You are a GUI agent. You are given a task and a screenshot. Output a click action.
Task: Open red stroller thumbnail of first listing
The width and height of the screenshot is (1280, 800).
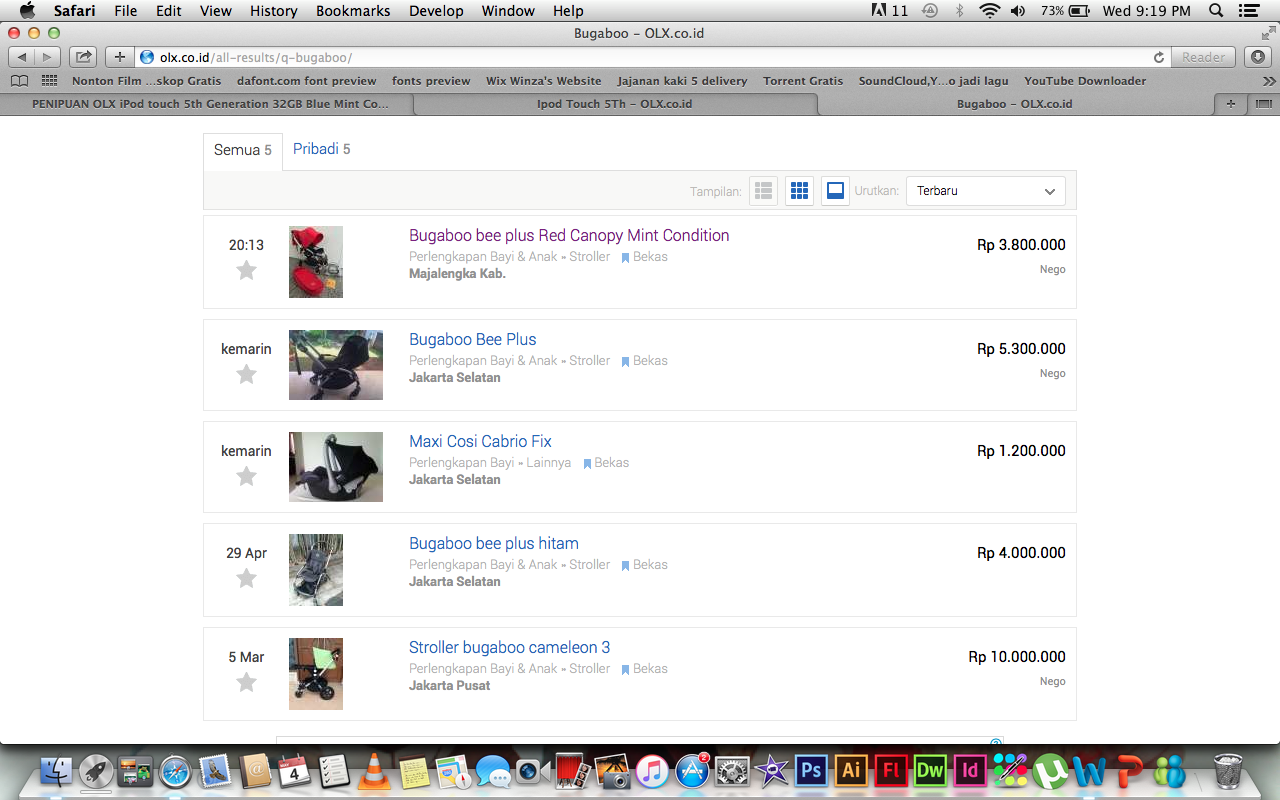316,262
